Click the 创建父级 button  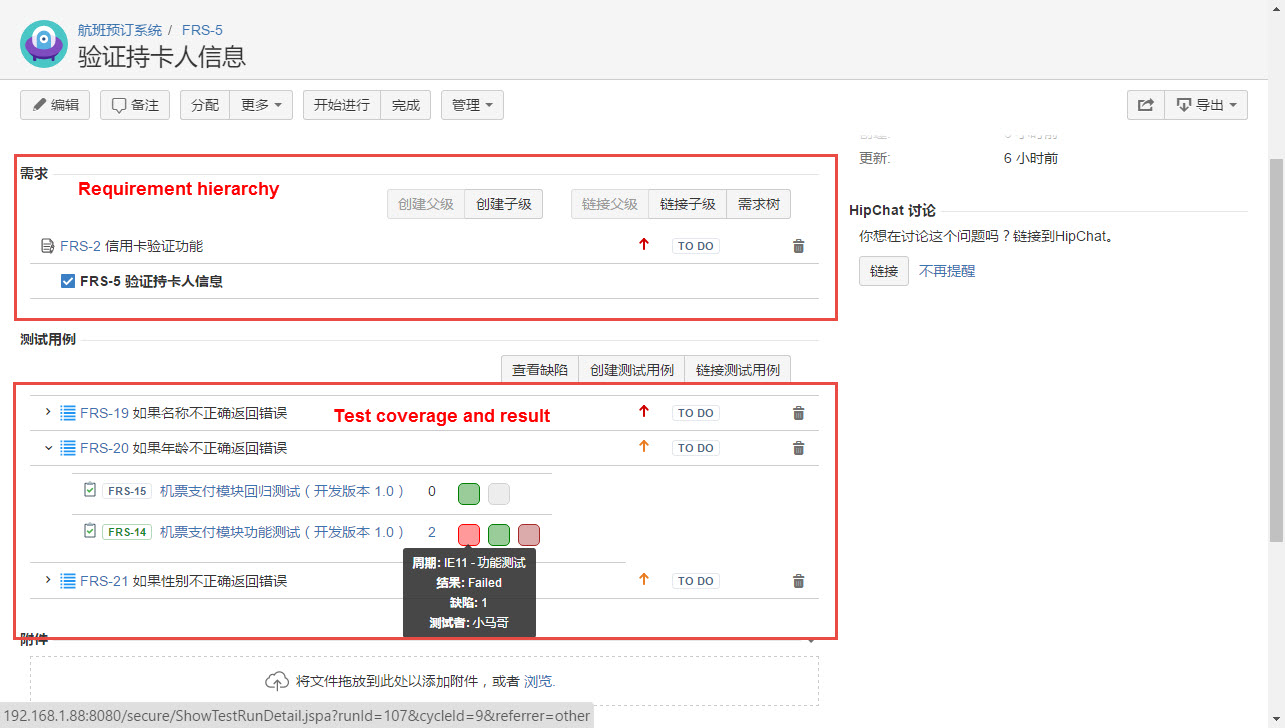click(x=426, y=204)
